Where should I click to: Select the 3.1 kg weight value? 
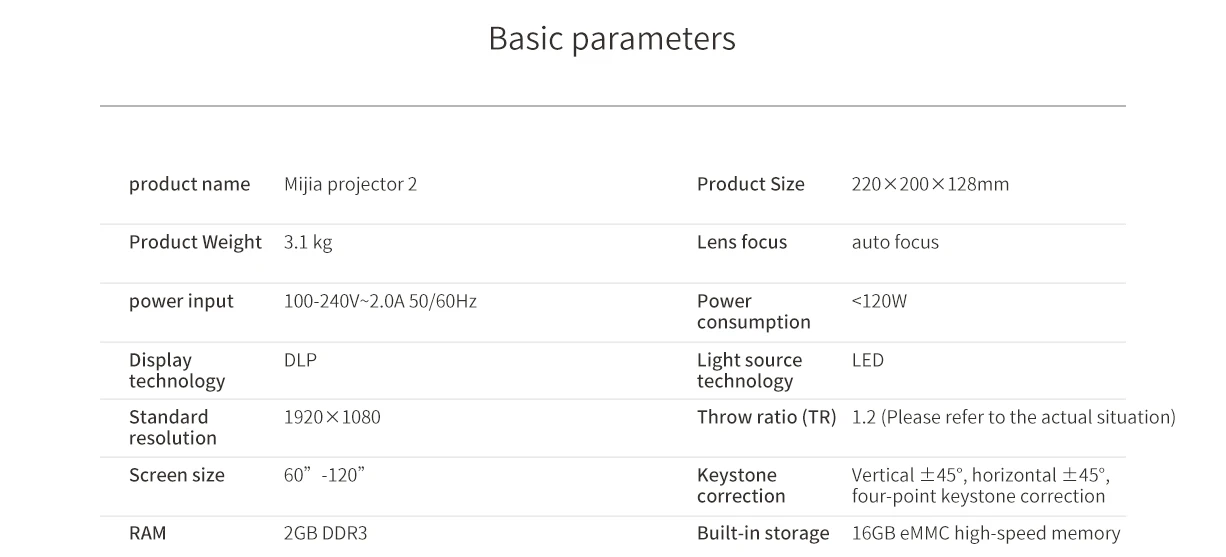[308, 243]
